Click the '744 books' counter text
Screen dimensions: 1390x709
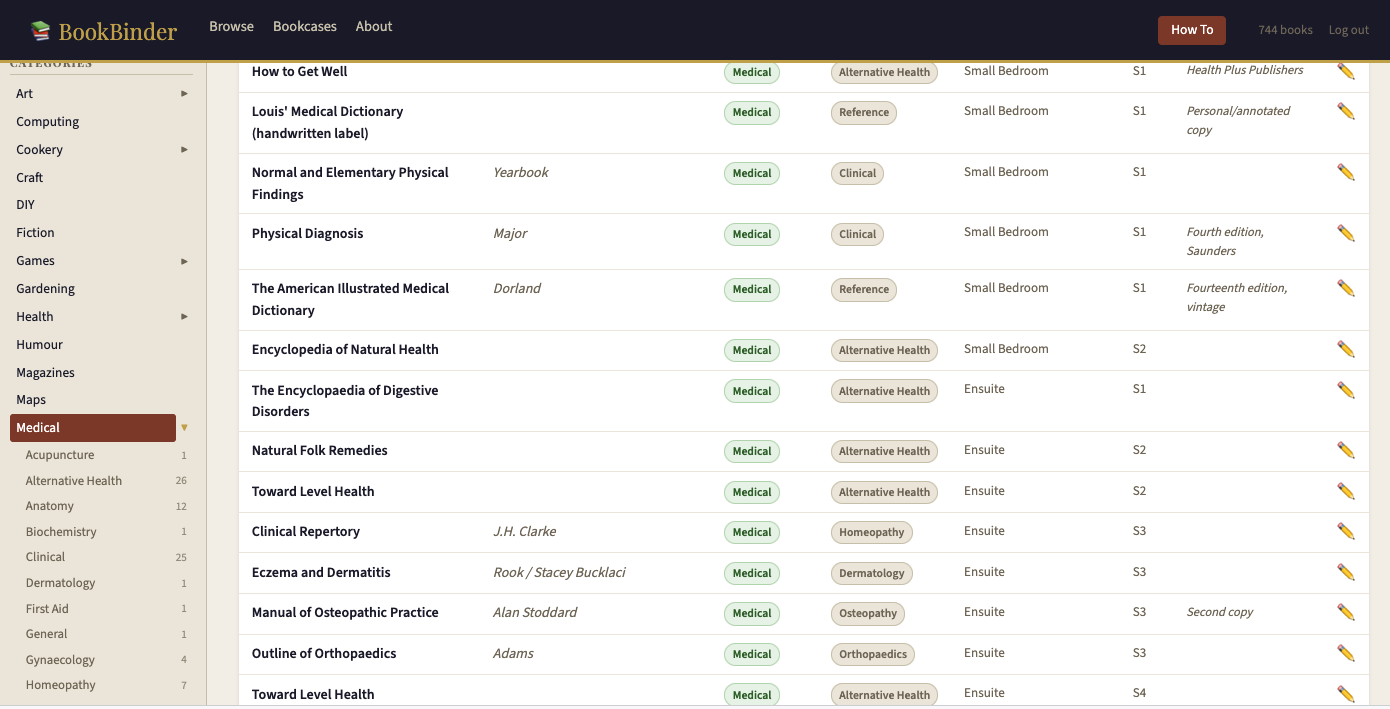click(1285, 30)
